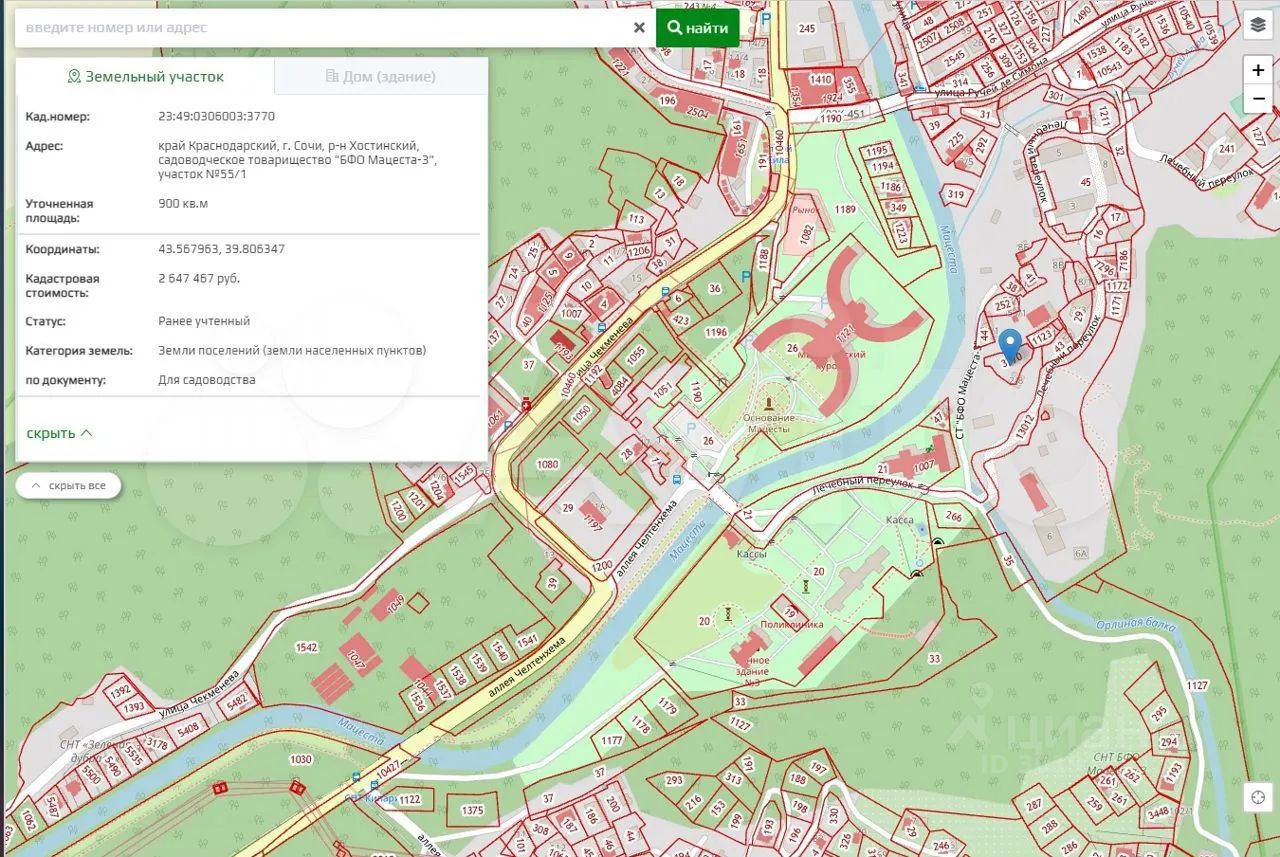
Task: Zoom in on the map
Action: click(x=1257, y=70)
